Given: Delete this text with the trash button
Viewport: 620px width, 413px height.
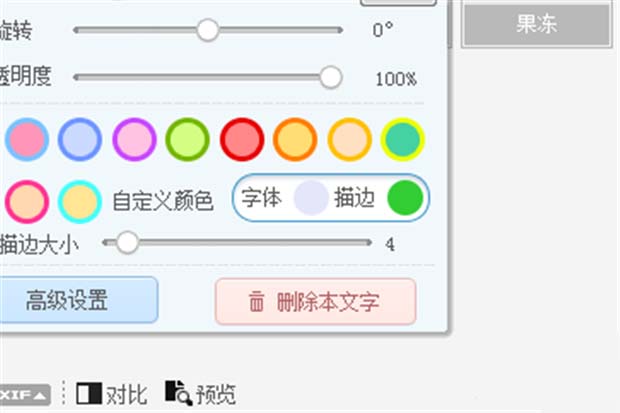Looking at the screenshot, I should pyautogui.click(x=315, y=301).
